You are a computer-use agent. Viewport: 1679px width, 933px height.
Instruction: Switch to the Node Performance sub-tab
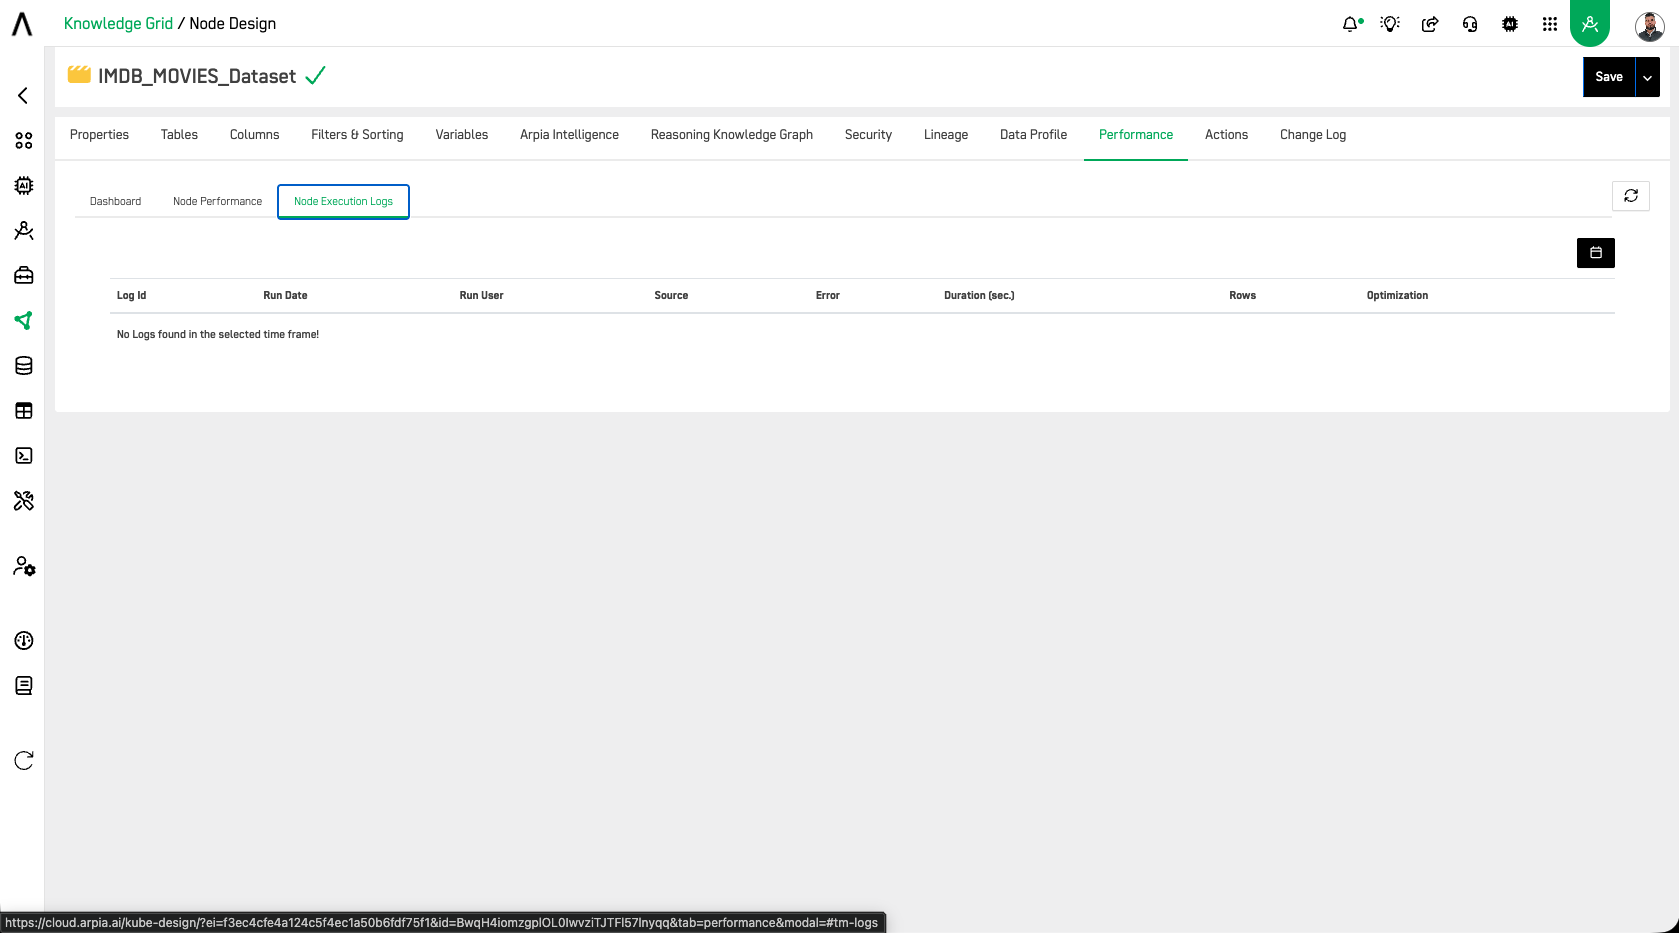coord(217,202)
